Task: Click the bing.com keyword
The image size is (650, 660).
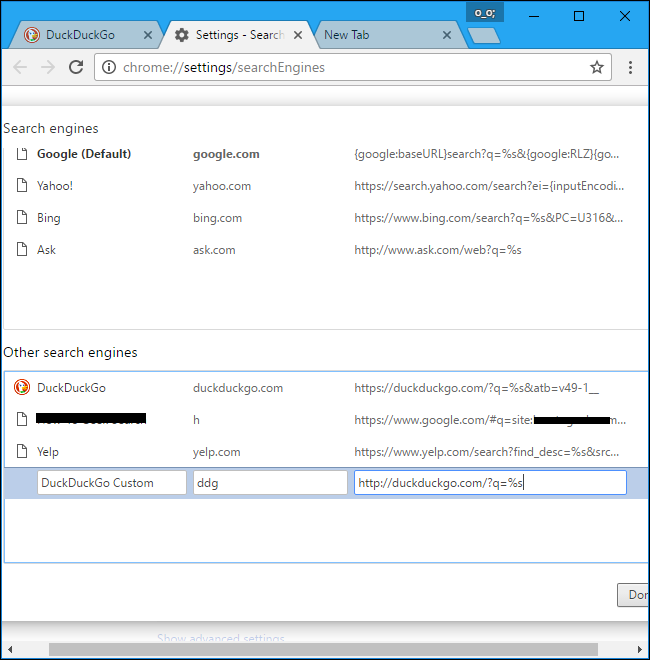Action: pos(217,218)
